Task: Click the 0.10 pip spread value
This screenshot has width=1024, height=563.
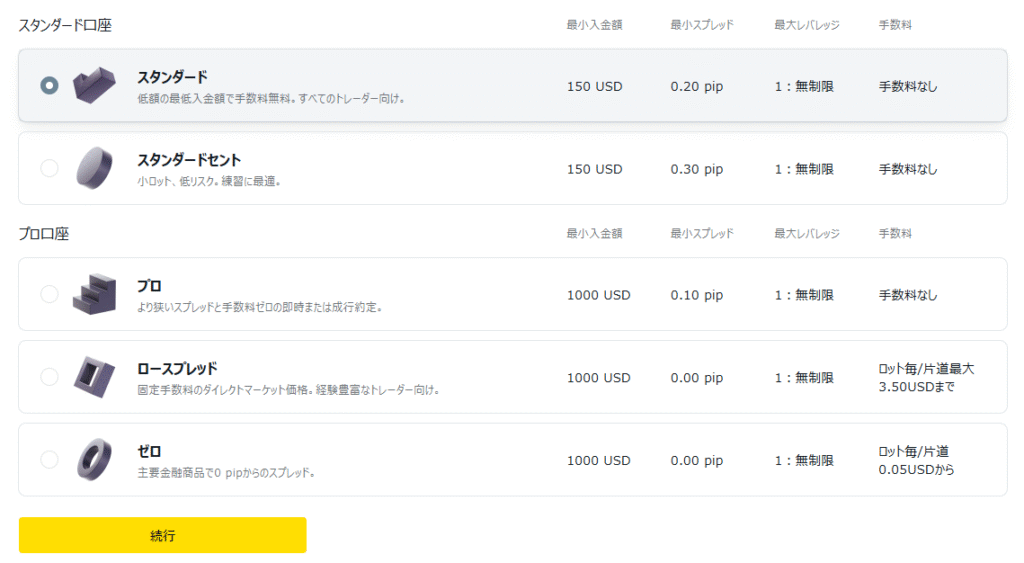Action: tap(696, 295)
